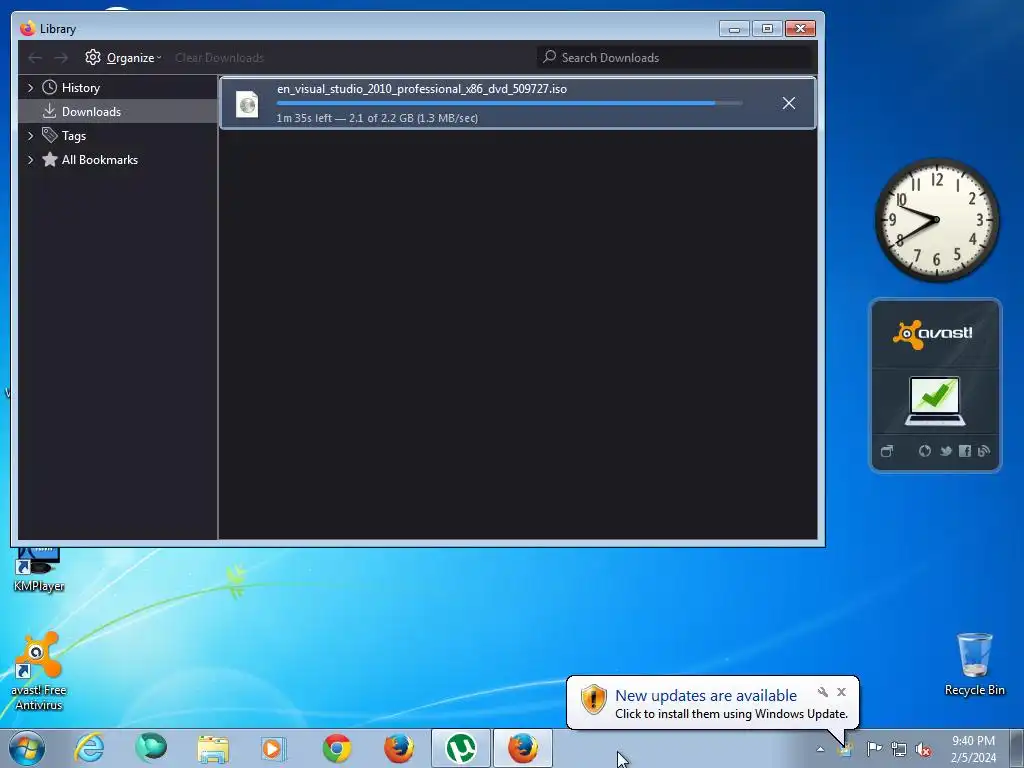Click the avast! Free Antivirus desktop shortcut
The height and width of the screenshot is (768, 1024).
39,671
